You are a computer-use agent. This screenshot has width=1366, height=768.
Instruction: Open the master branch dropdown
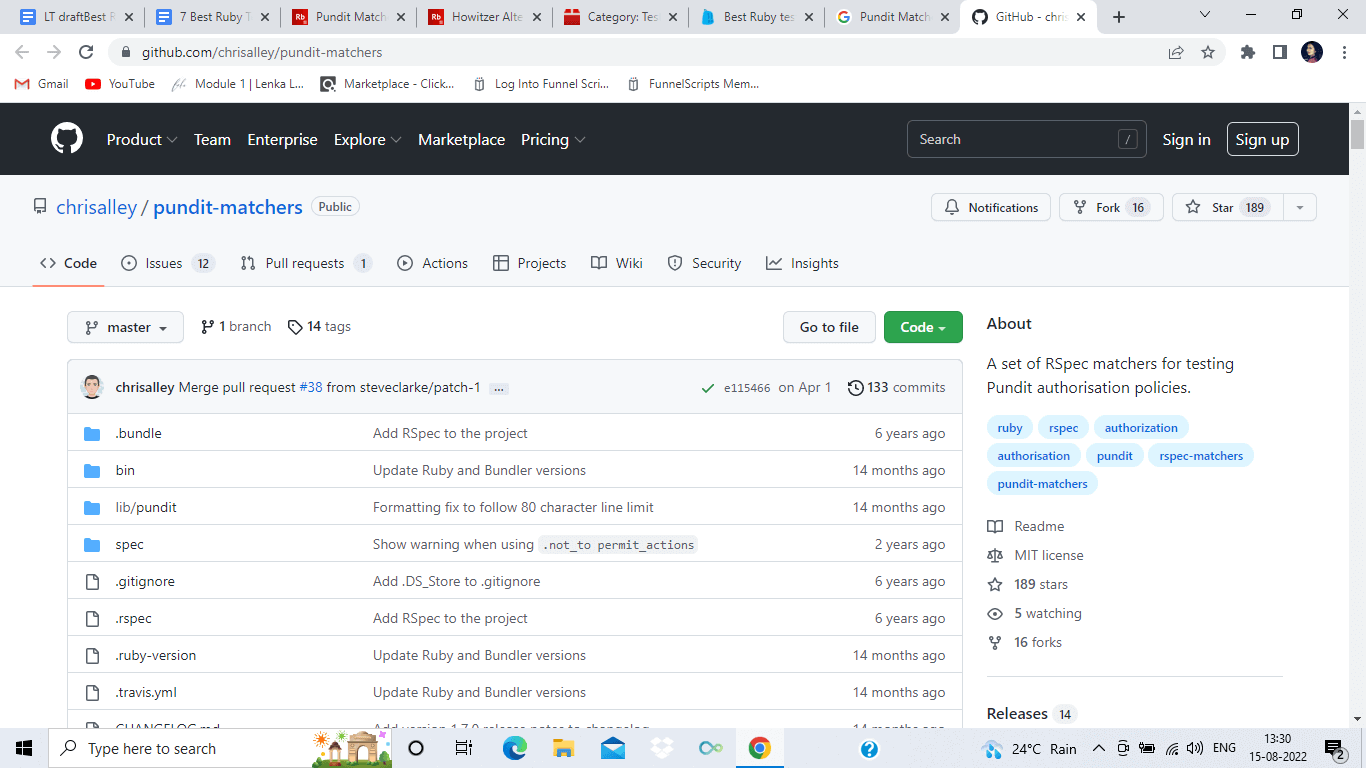point(125,327)
